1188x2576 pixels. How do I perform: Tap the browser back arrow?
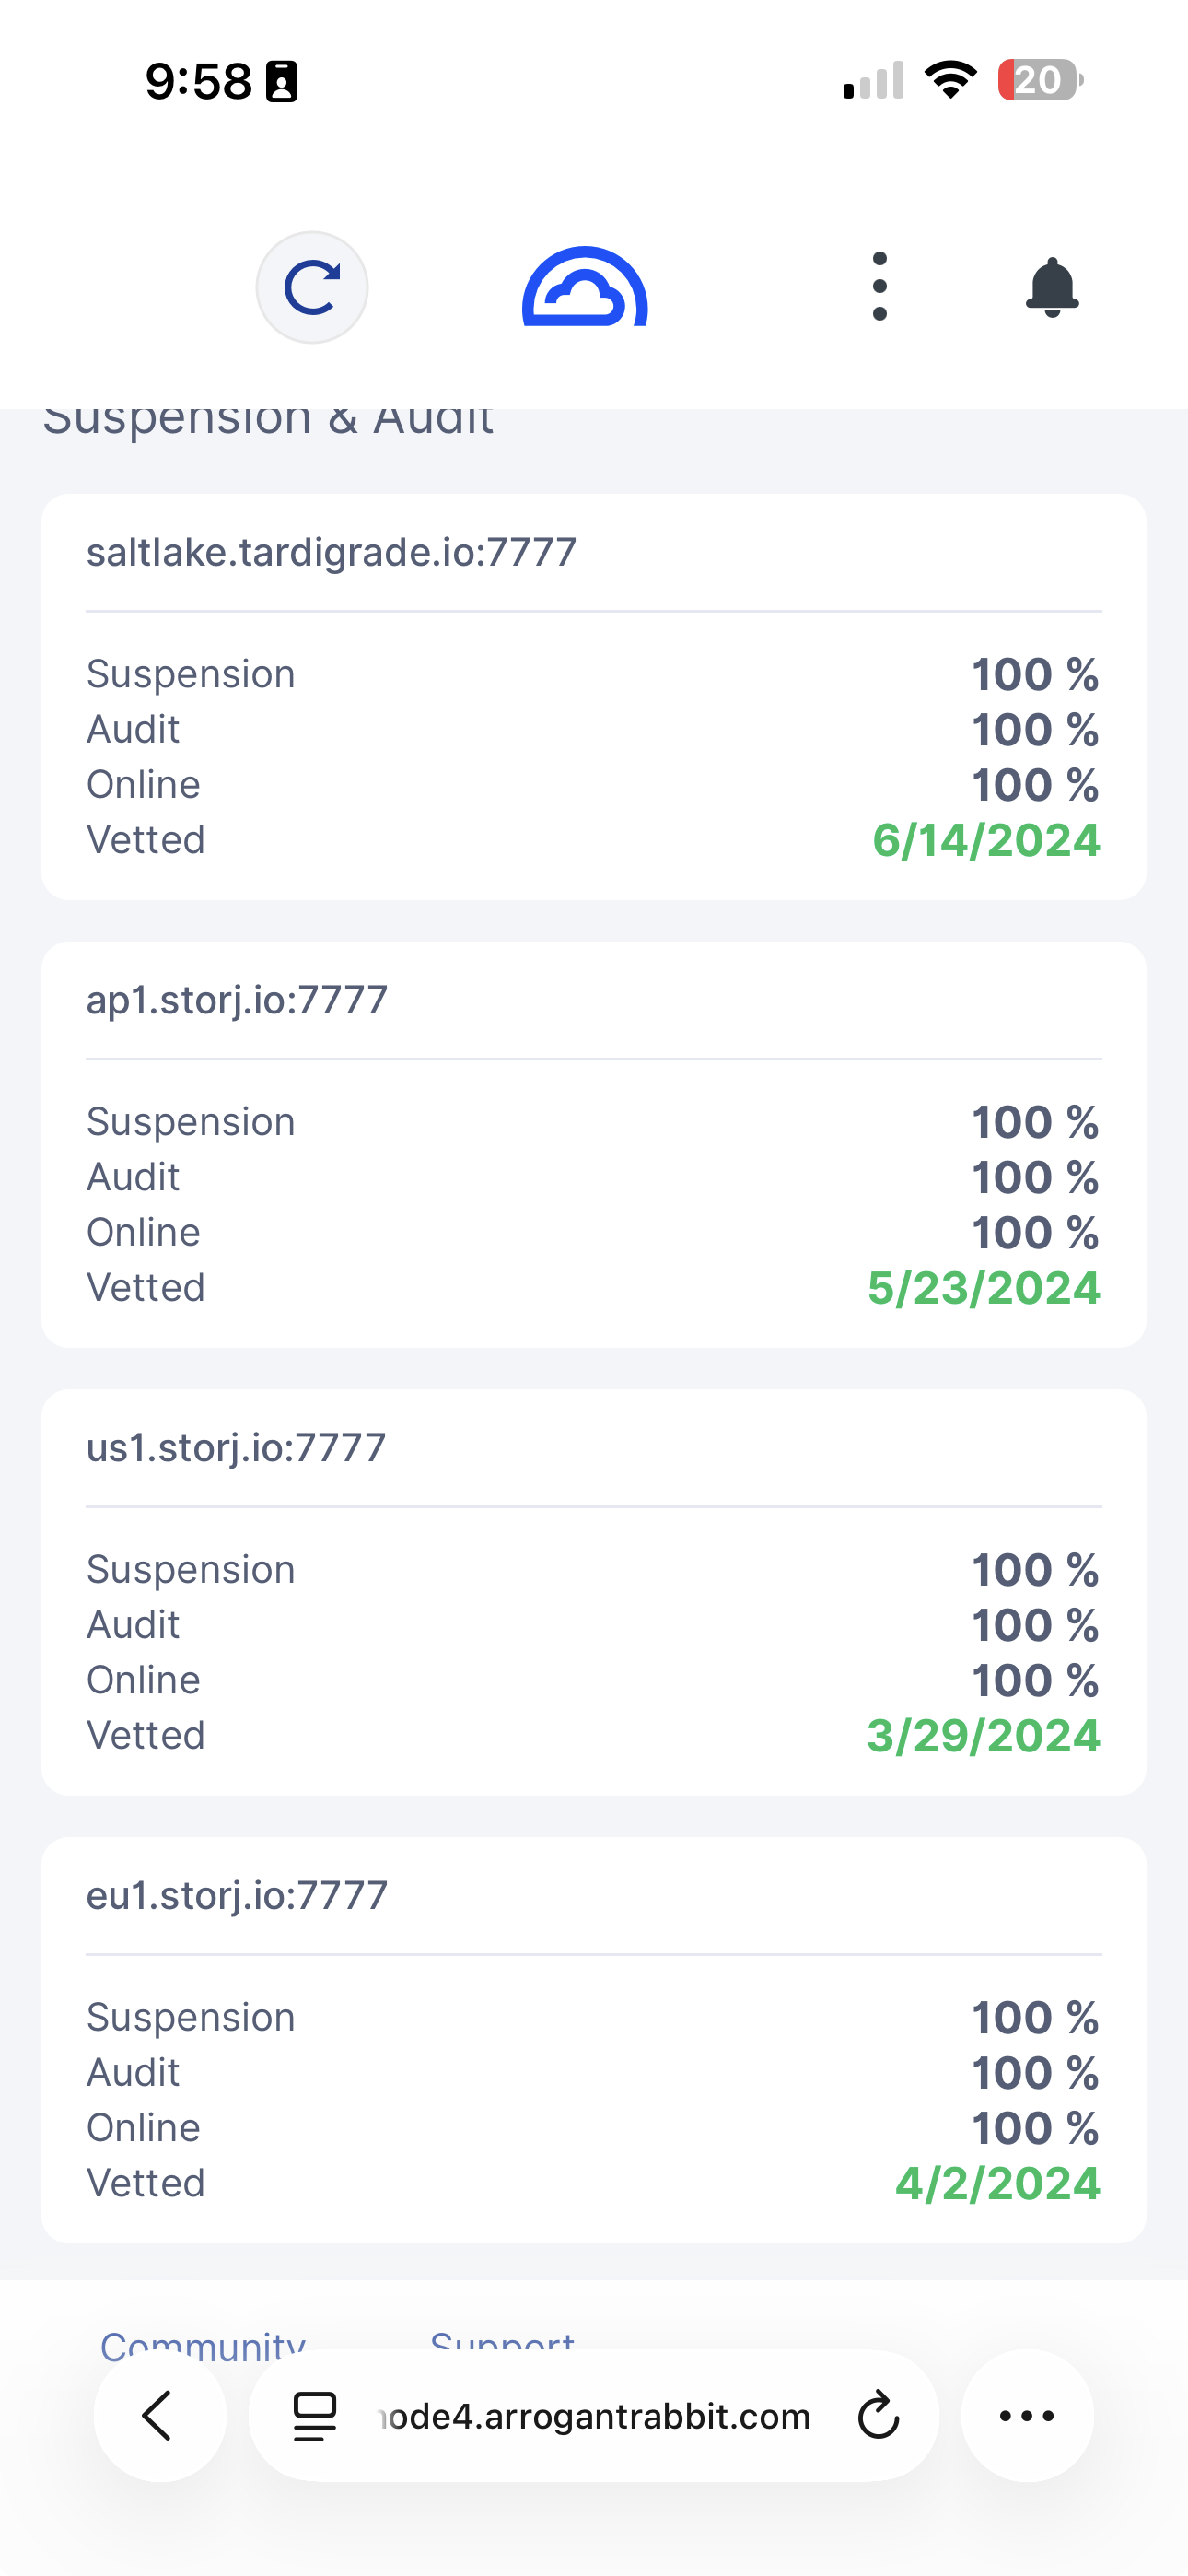coord(159,2415)
